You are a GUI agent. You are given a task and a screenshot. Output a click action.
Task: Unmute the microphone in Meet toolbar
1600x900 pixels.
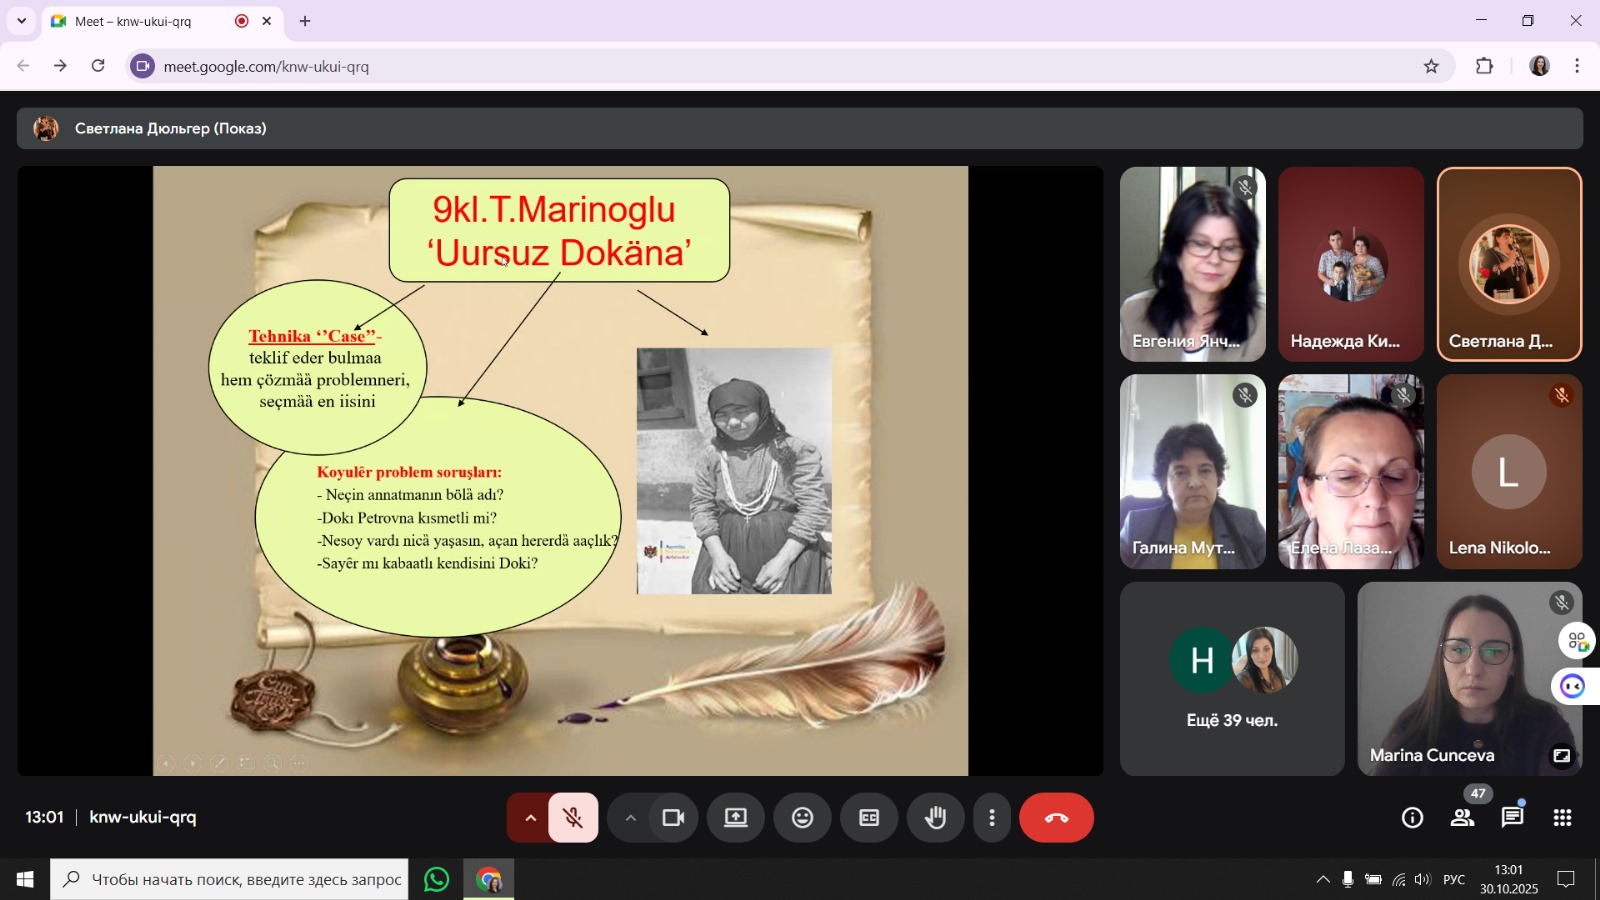pos(573,818)
